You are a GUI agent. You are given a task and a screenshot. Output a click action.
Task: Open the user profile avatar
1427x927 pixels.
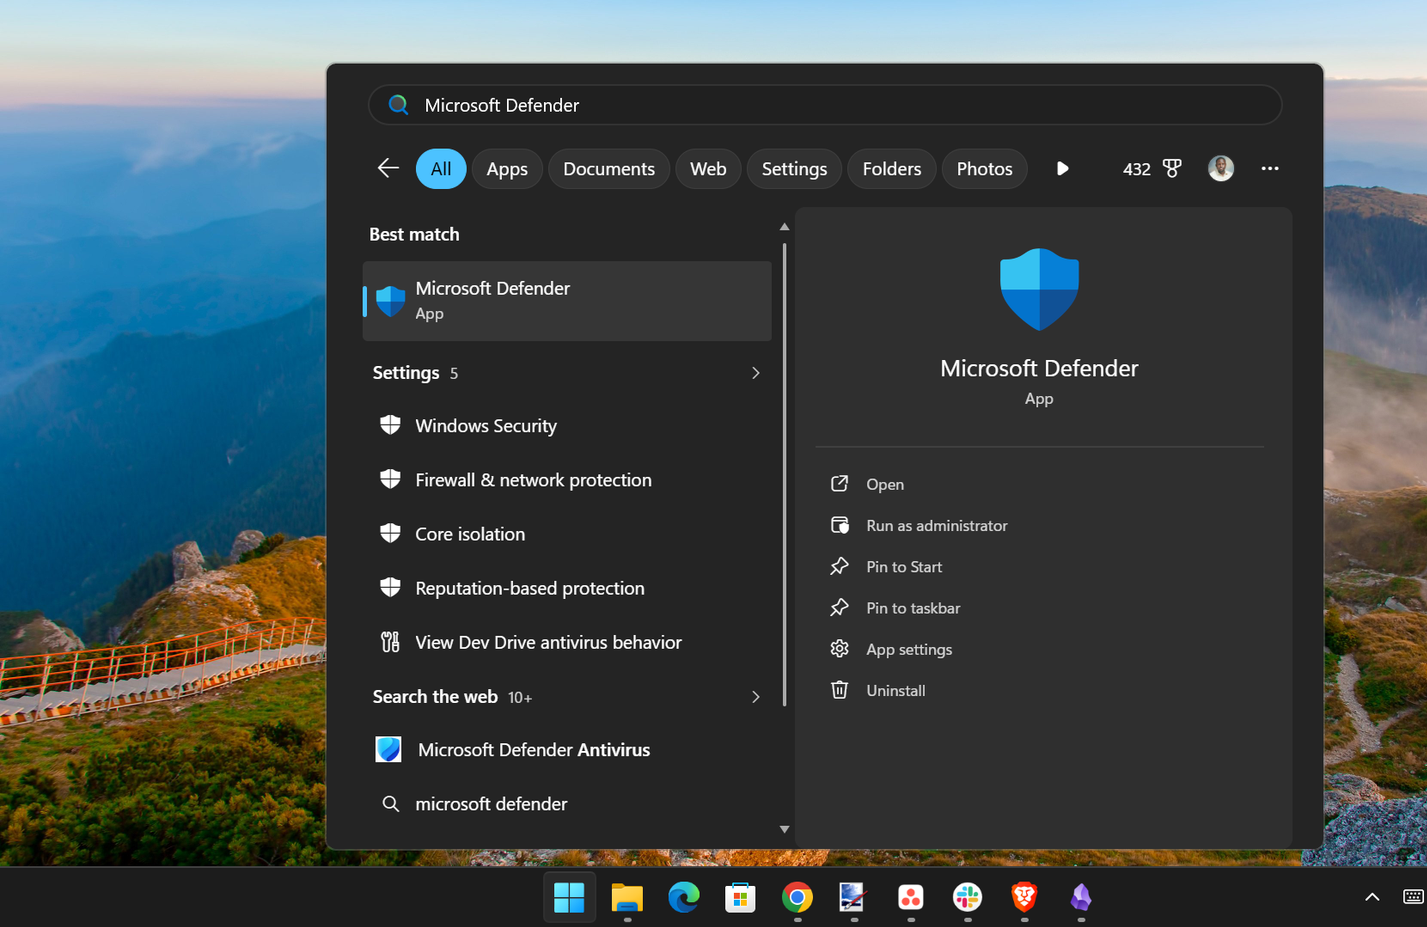click(x=1221, y=168)
